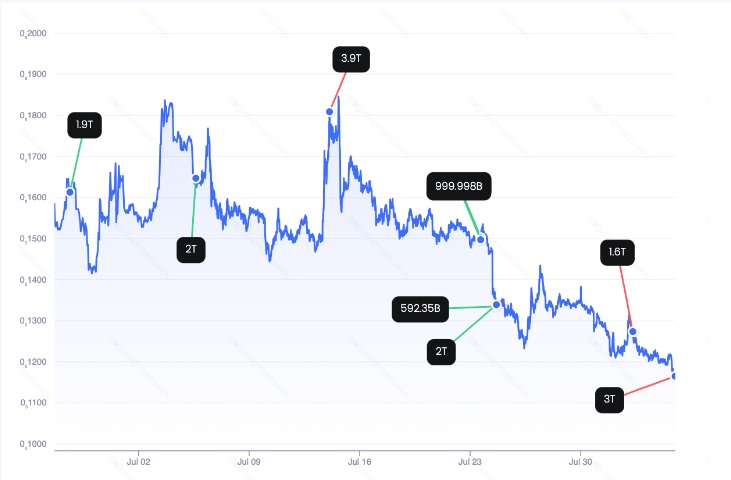
Task: Click the 1.9T annotation label
Action: tap(84, 125)
